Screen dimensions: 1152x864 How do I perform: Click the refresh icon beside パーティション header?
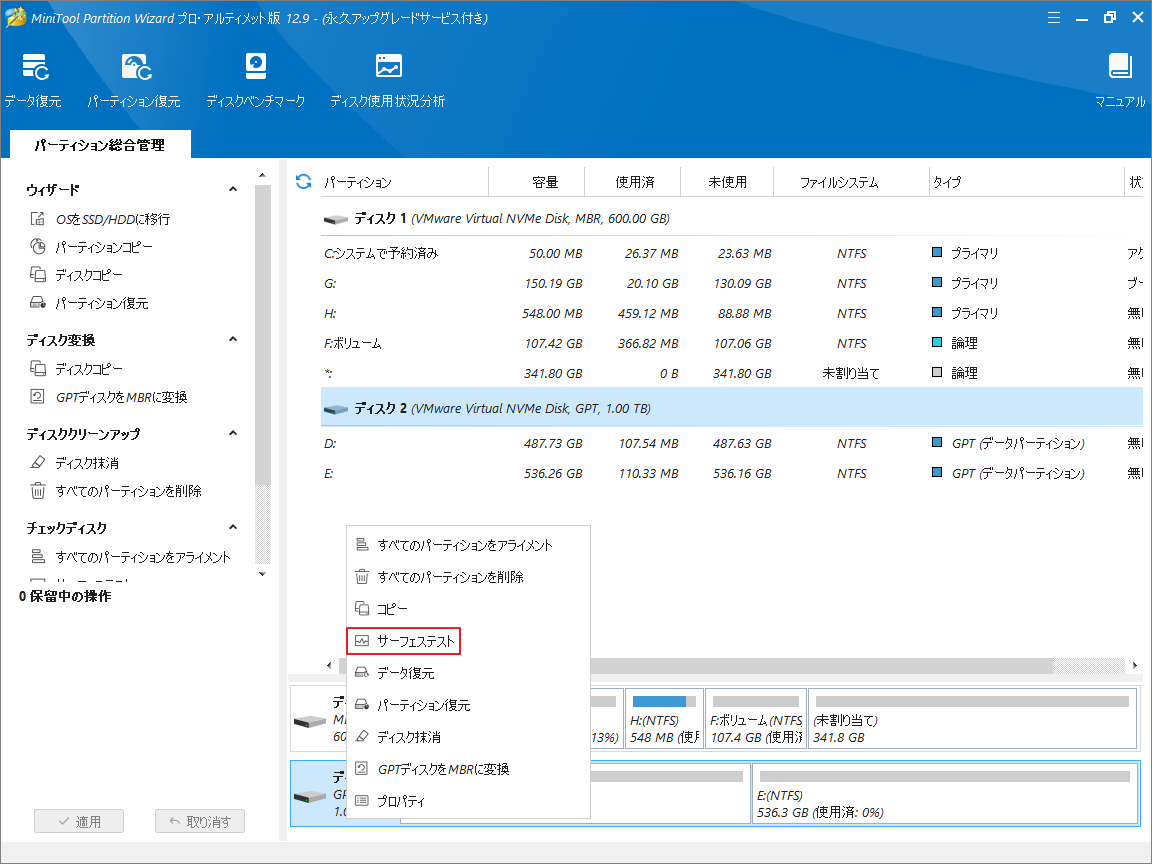tap(303, 181)
